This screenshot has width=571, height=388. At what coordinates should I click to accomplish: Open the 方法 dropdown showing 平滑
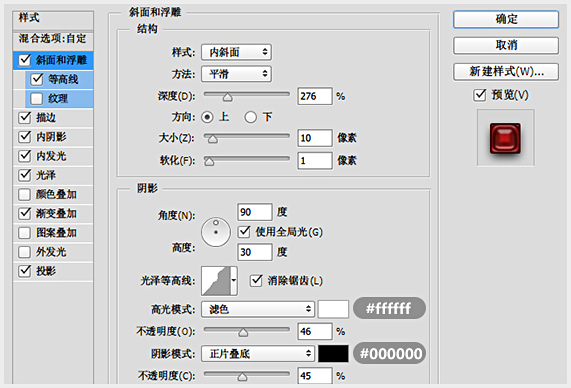point(236,74)
